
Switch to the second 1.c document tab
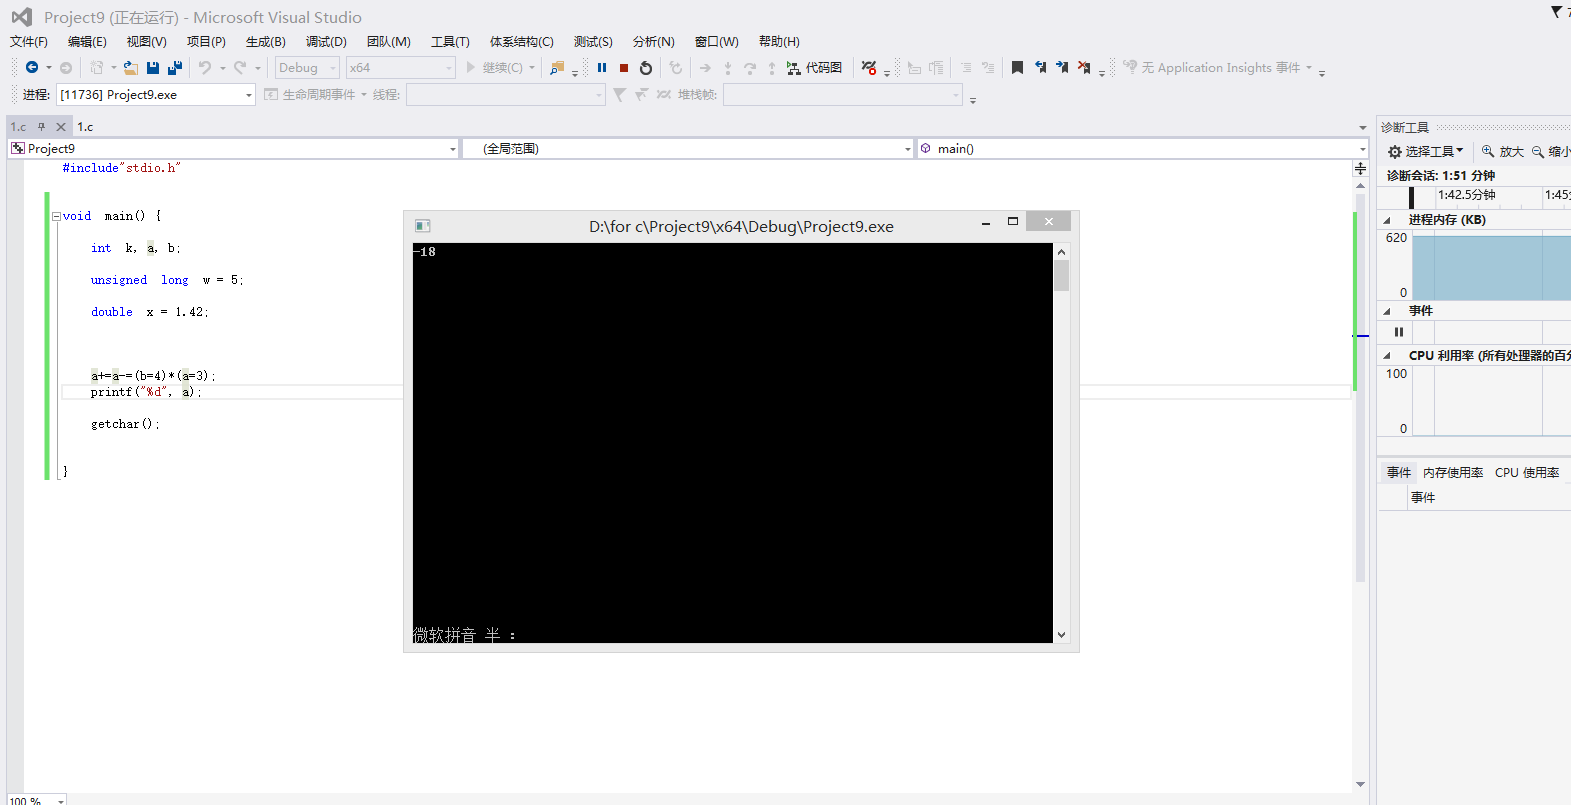86,127
